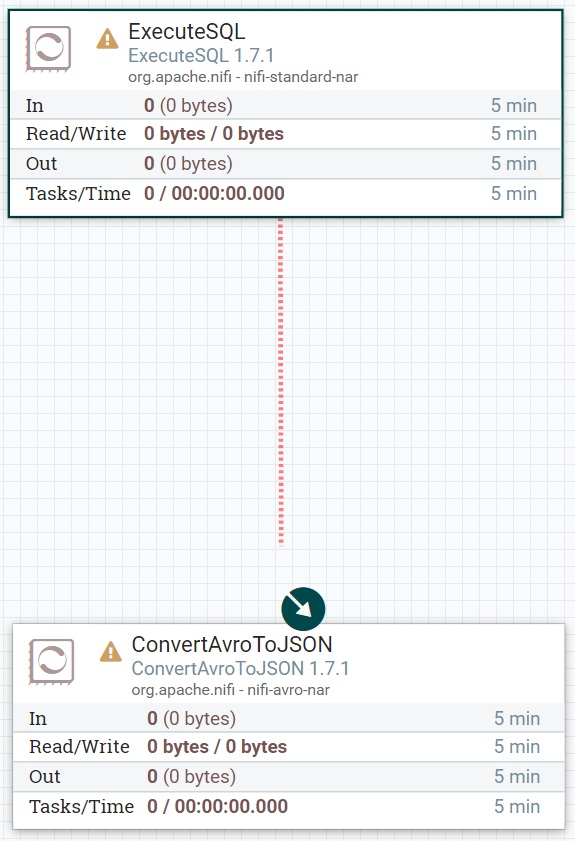The height and width of the screenshot is (841, 575).
Task: Click ConvertAvroToJSON Read/Write statistics row
Action: pos(289,747)
